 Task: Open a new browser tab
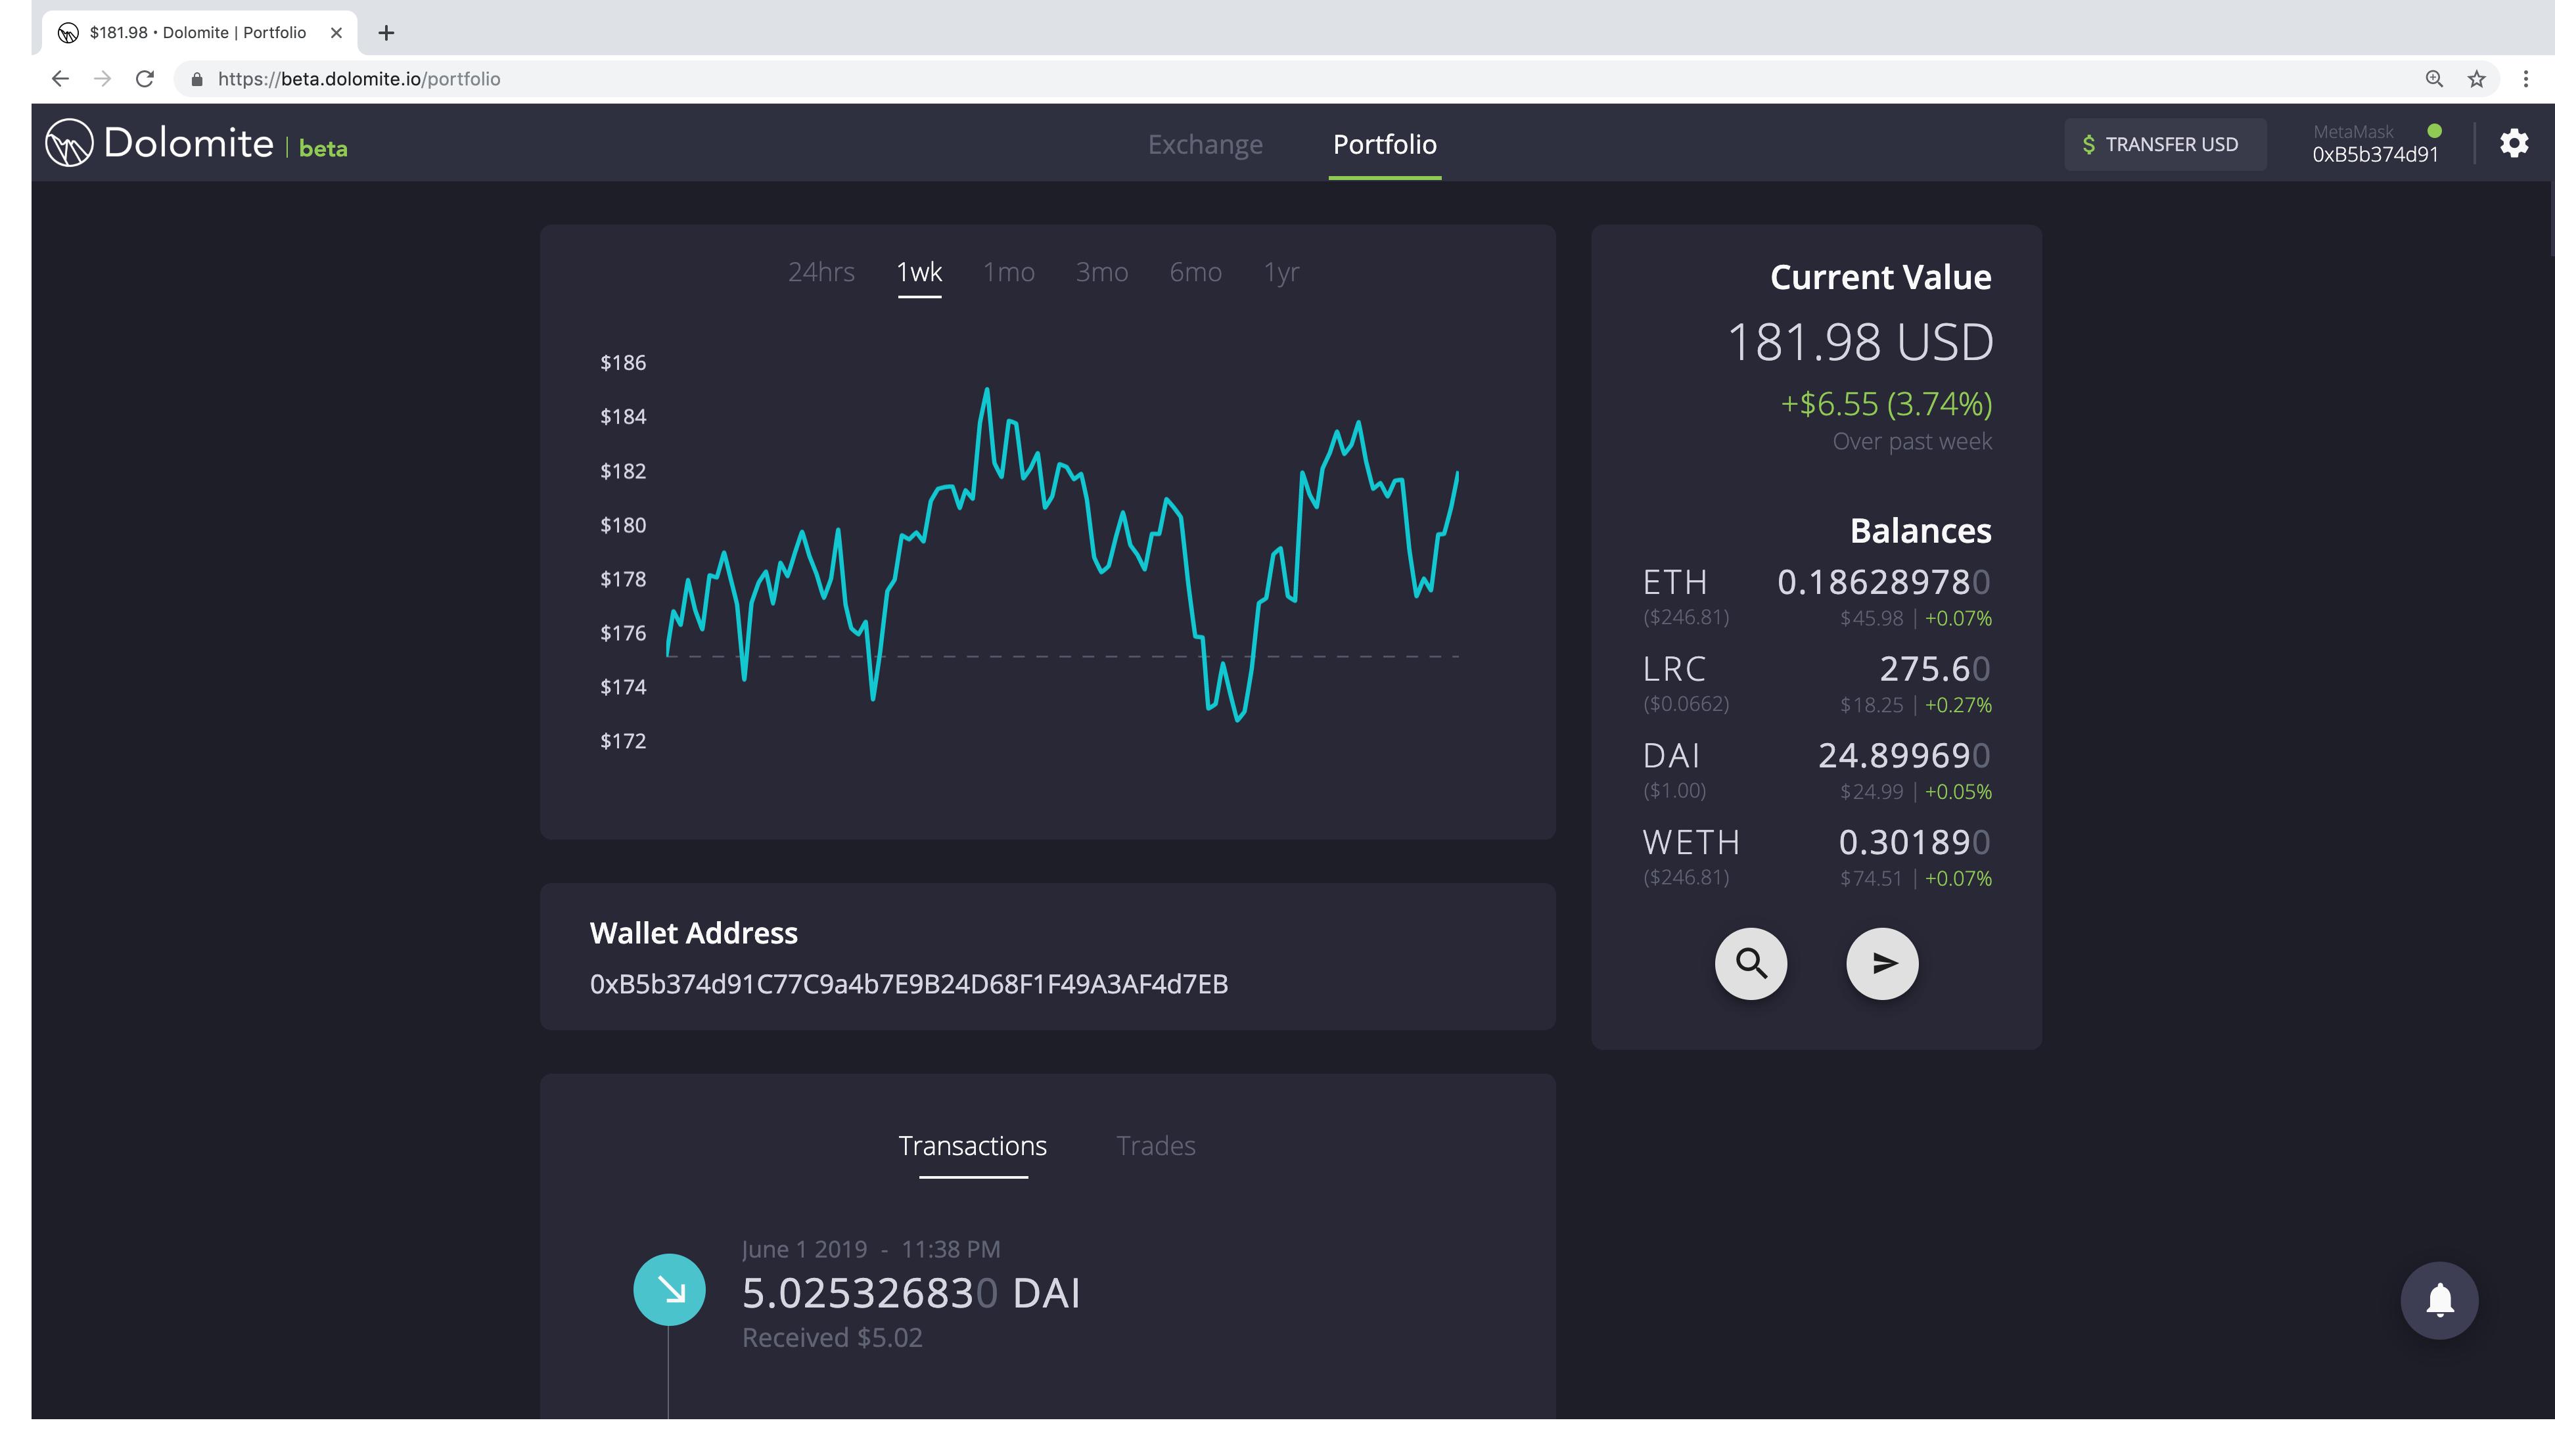point(386,33)
